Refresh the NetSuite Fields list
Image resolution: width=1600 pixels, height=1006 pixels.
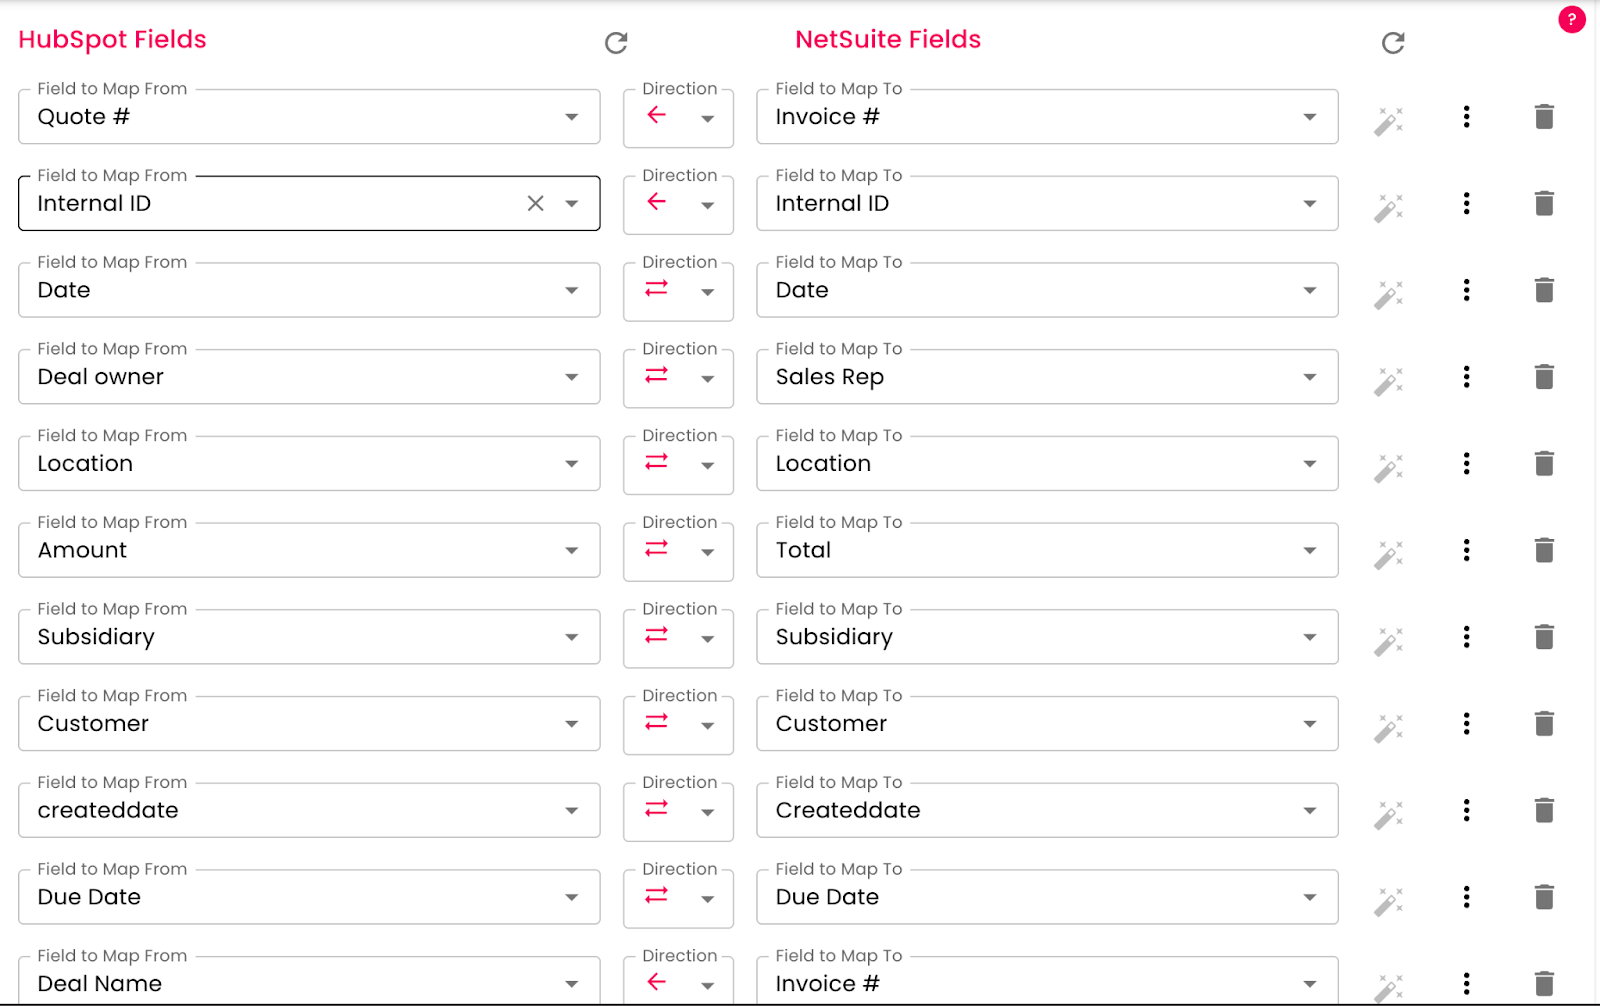coord(1393,43)
